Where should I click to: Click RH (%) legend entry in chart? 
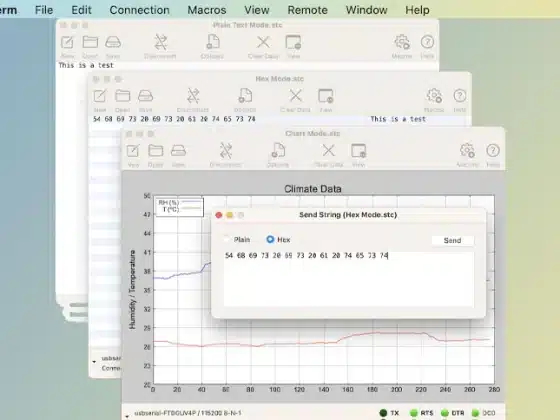pyautogui.click(x=179, y=202)
